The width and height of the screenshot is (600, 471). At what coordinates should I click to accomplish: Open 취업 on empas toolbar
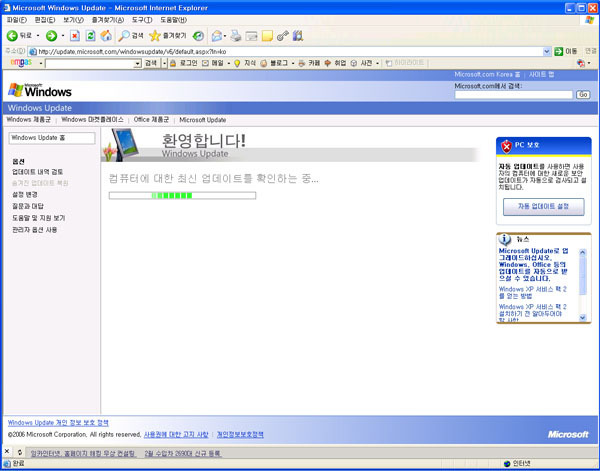(335, 63)
